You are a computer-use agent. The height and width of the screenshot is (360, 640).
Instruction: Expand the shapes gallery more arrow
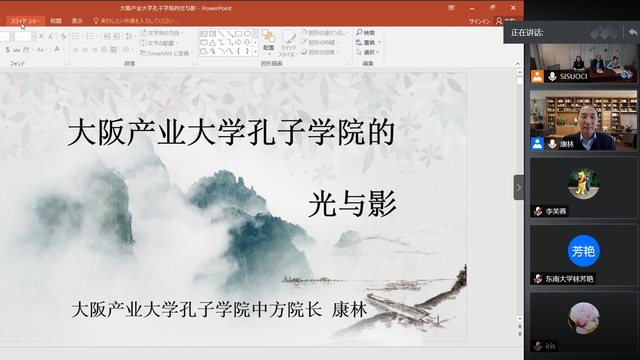[x=256, y=52]
